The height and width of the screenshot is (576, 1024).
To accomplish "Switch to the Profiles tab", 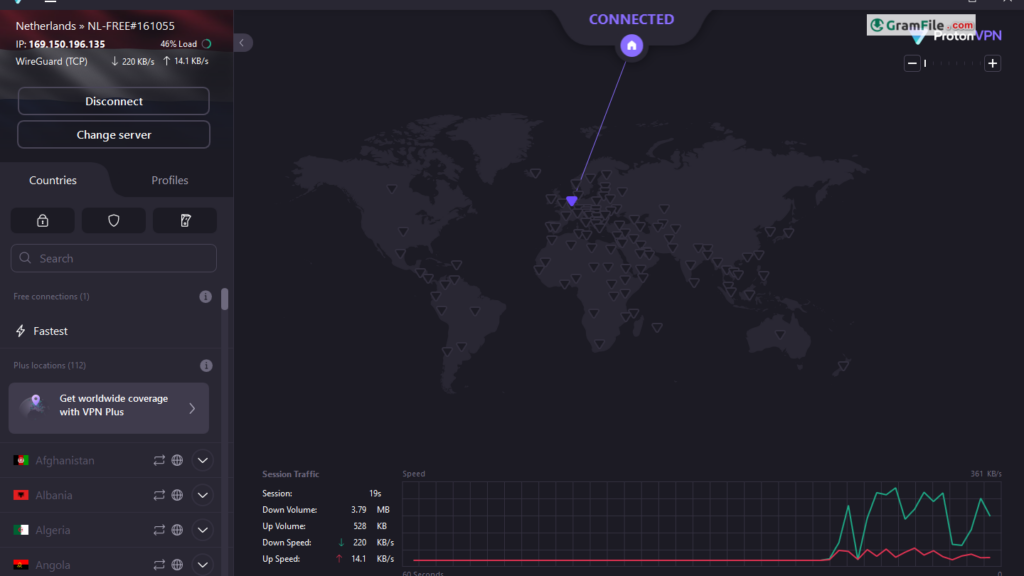I will 170,181.
